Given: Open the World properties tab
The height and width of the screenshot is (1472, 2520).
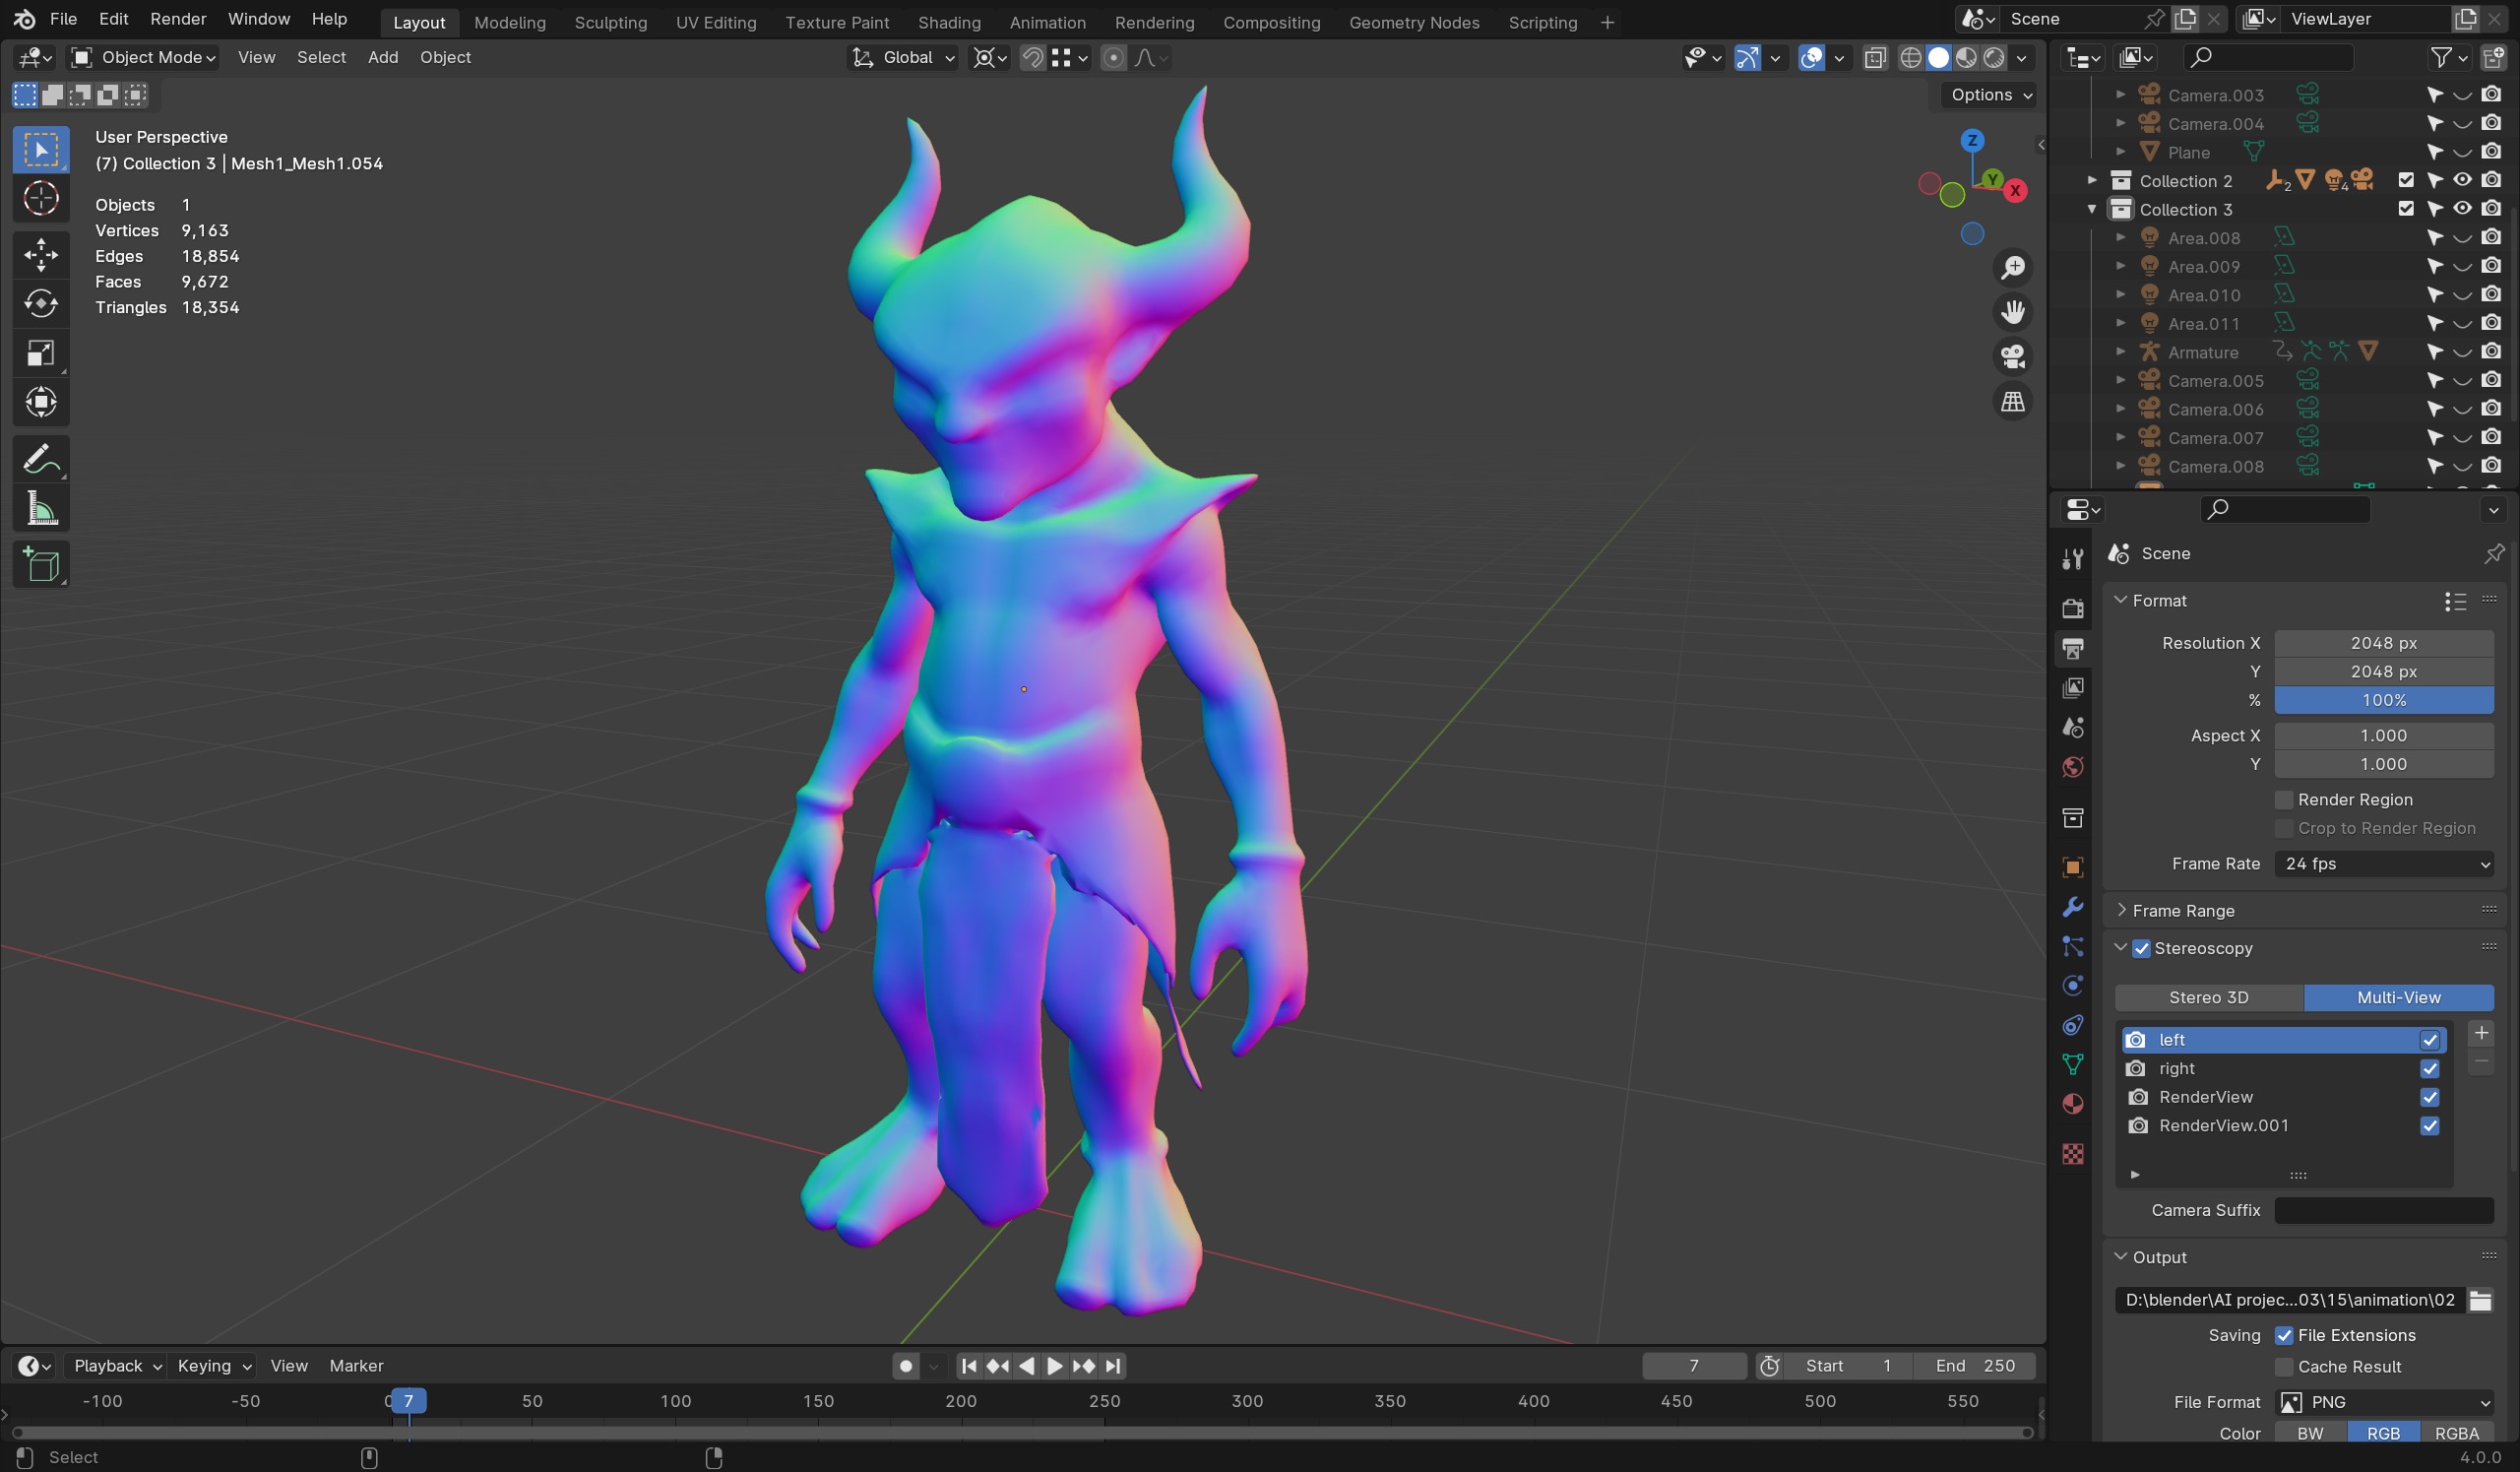Looking at the screenshot, I should (x=2072, y=767).
